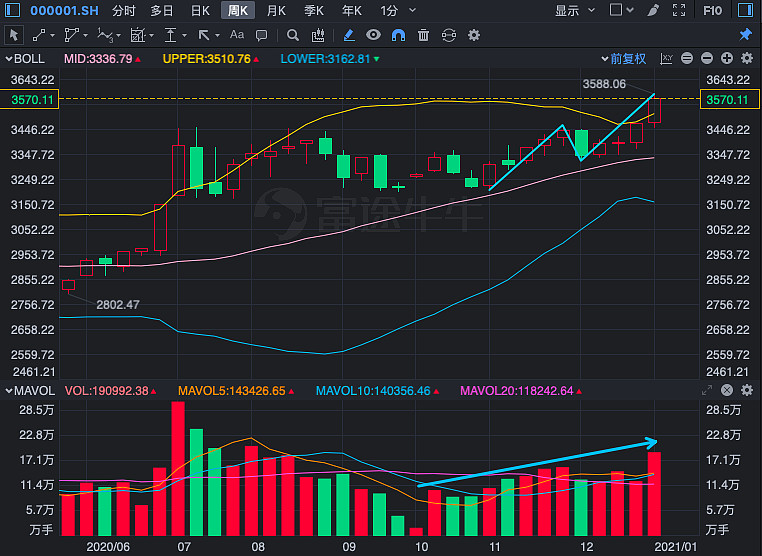762x556 pixels.
Task: Open the 显示 dropdown
Action: click(x=575, y=11)
